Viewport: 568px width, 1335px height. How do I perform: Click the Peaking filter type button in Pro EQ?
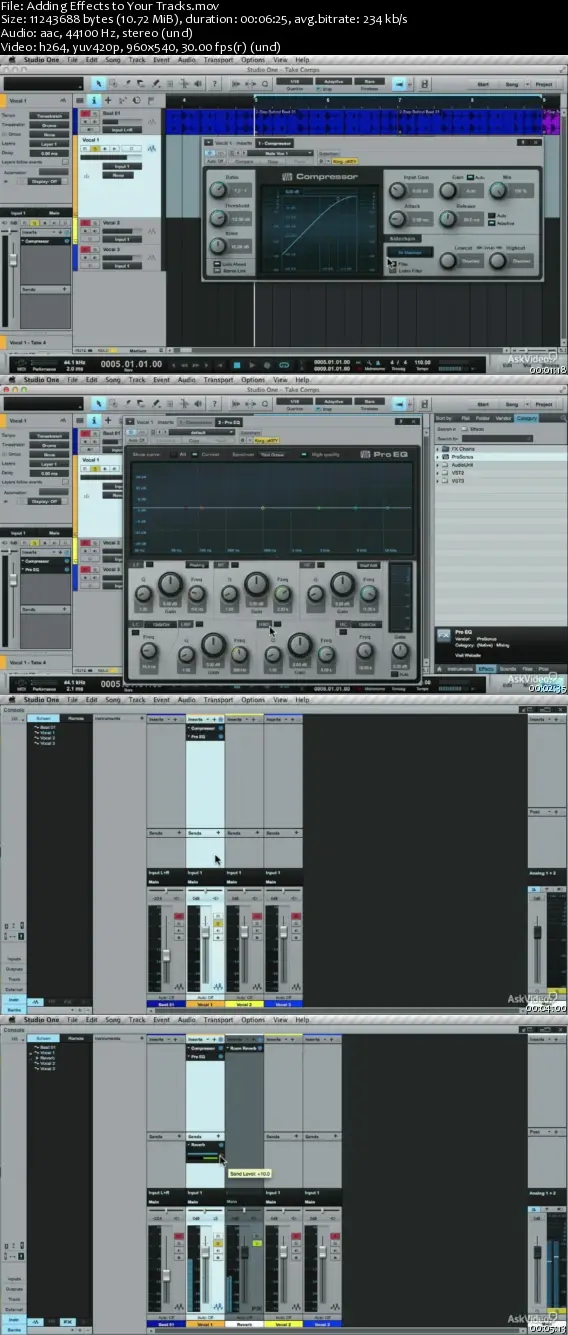point(196,564)
